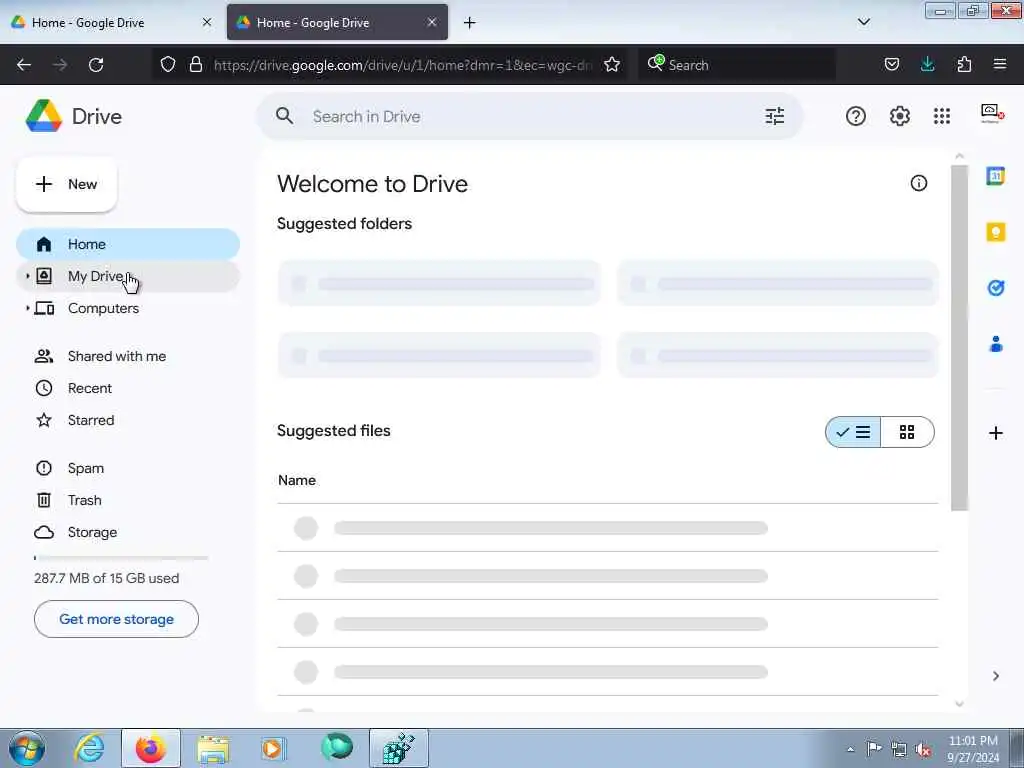This screenshot has height=768, width=1024.
Task: Open Google Tasks side panel
Action: click(995, 287)
